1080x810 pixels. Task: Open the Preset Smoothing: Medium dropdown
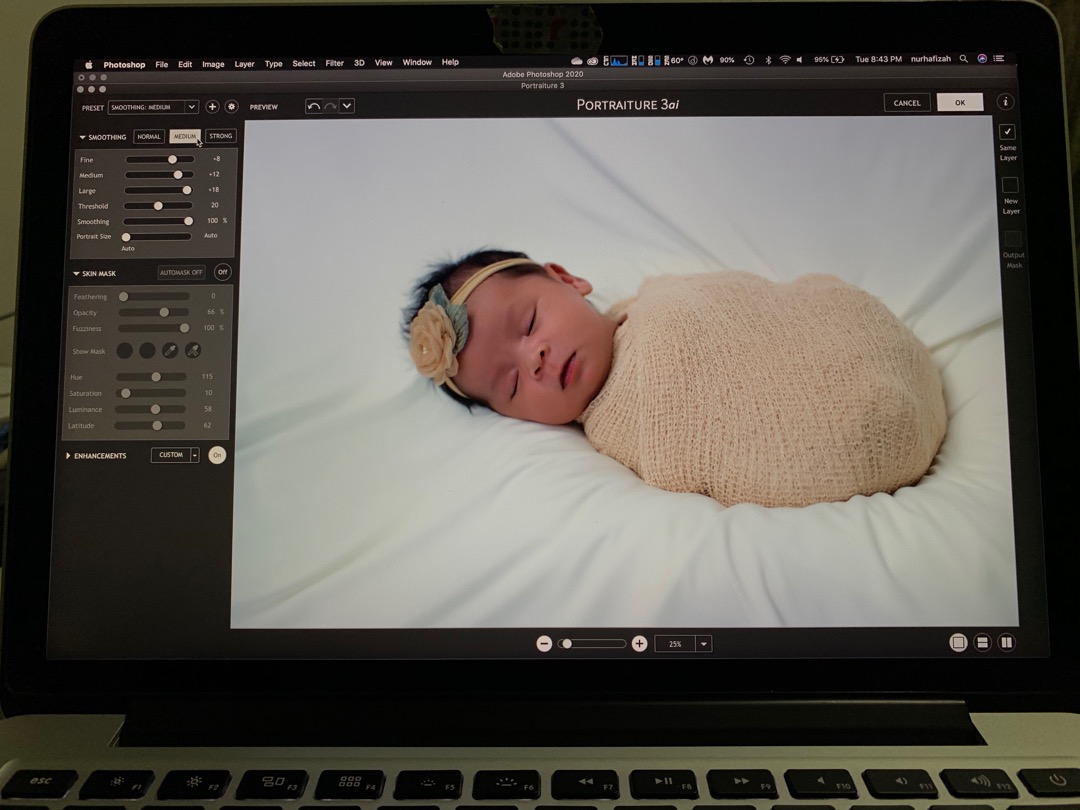click(153, 107)
